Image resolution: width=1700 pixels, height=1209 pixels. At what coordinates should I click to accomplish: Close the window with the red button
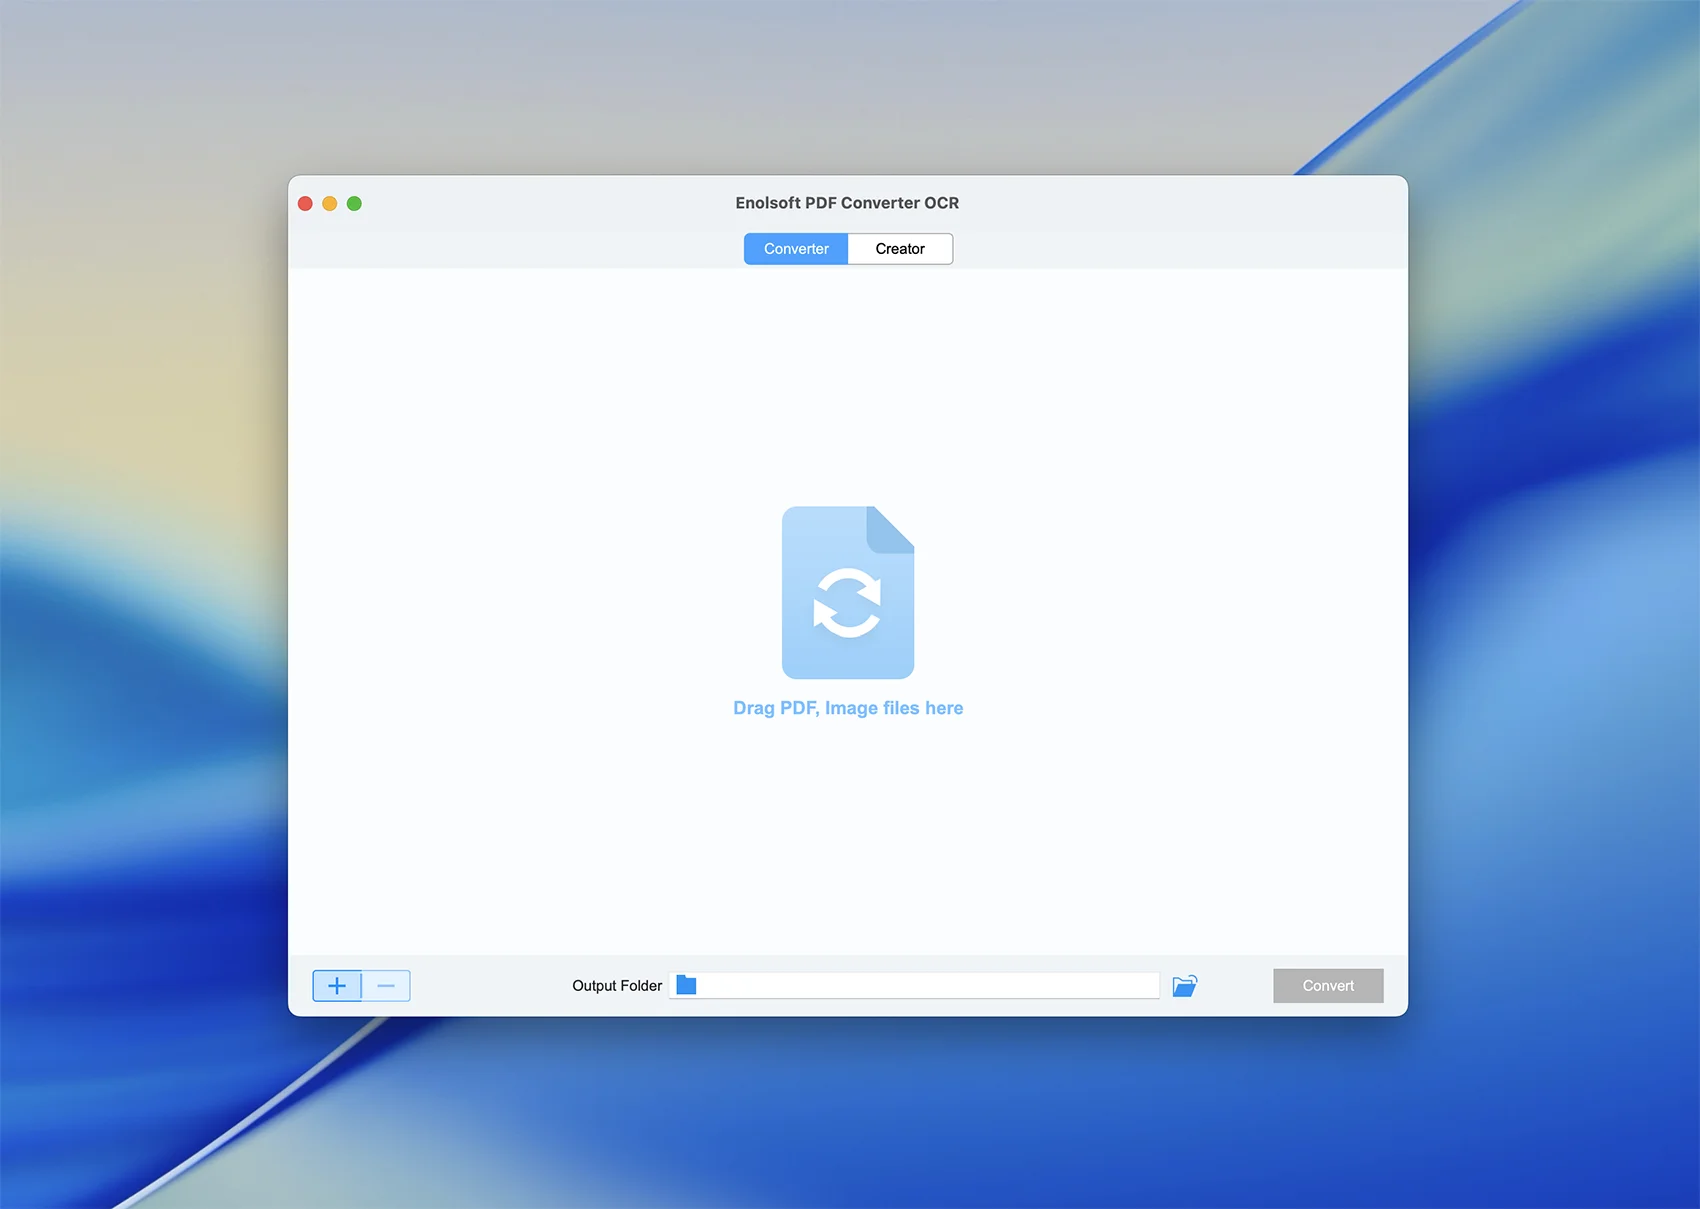click(305, 204)
